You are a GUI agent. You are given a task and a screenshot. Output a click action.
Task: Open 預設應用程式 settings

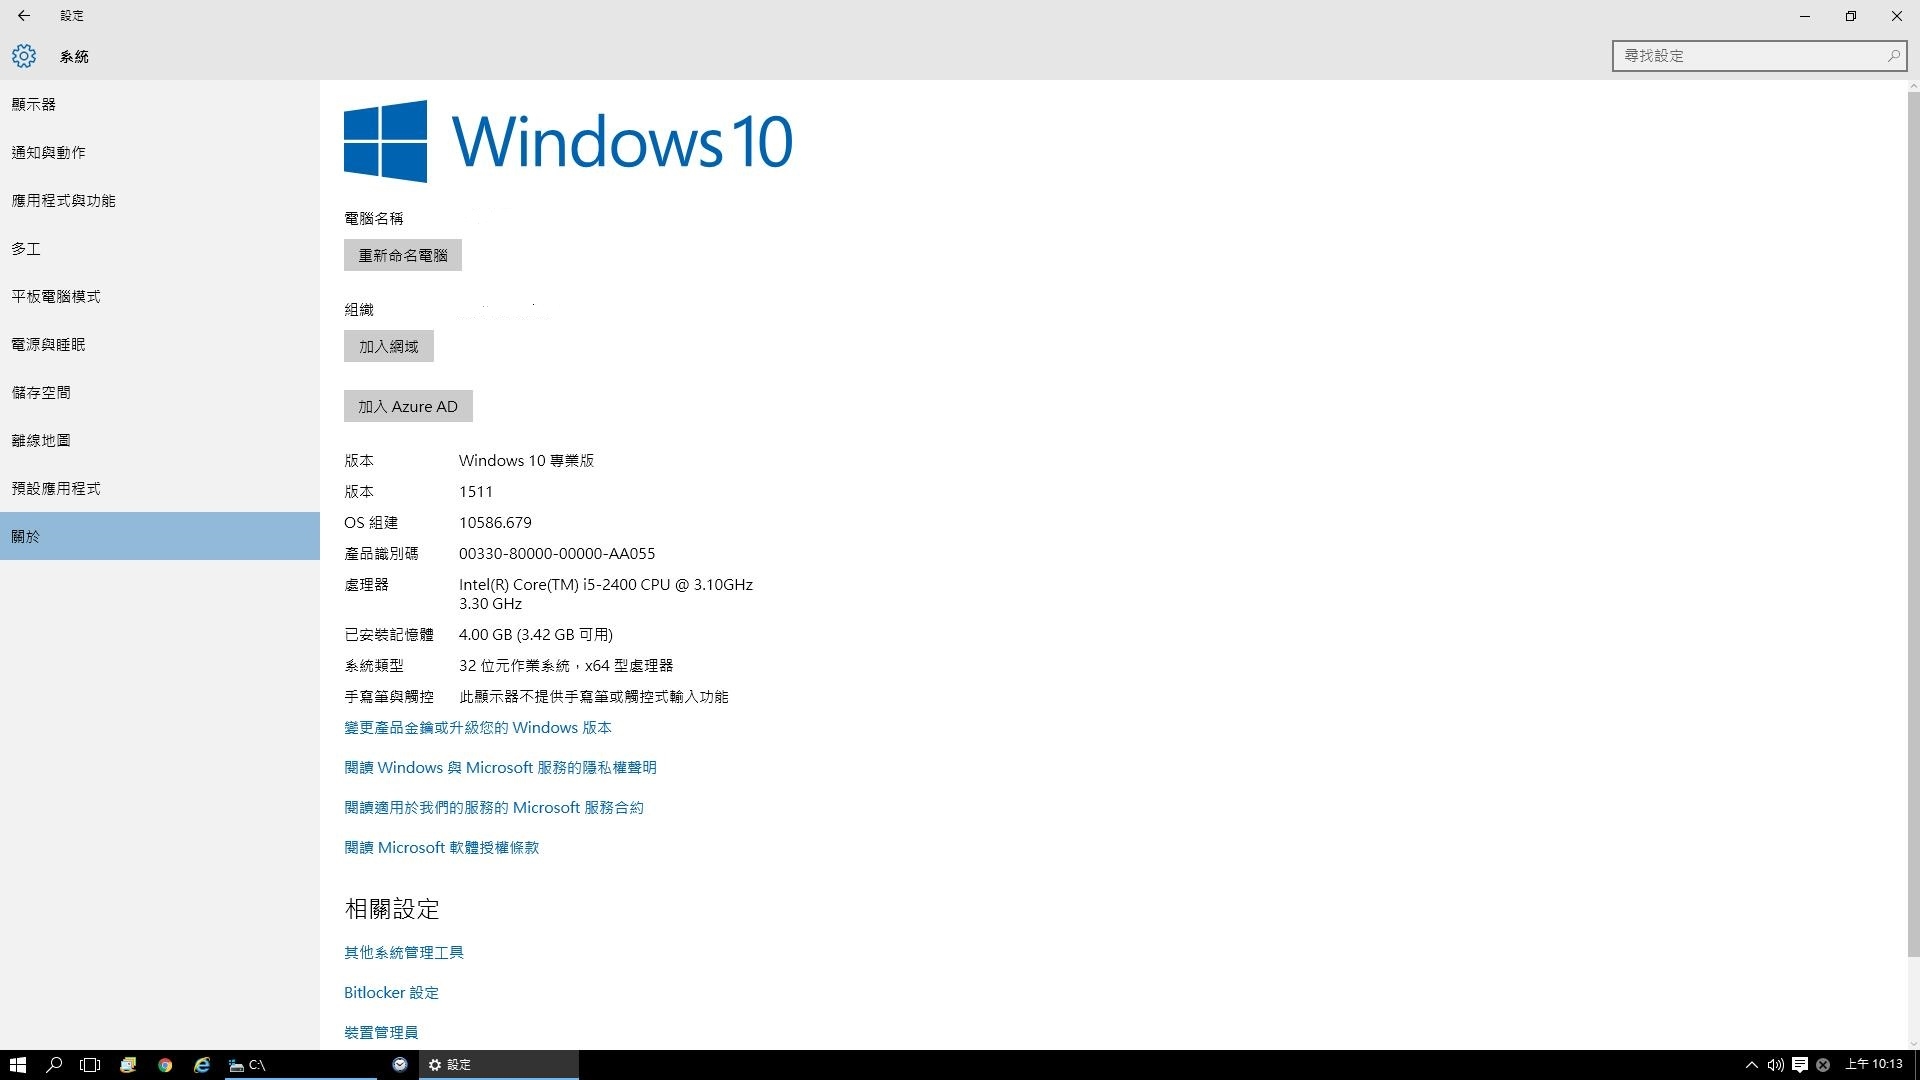point(160,488)
